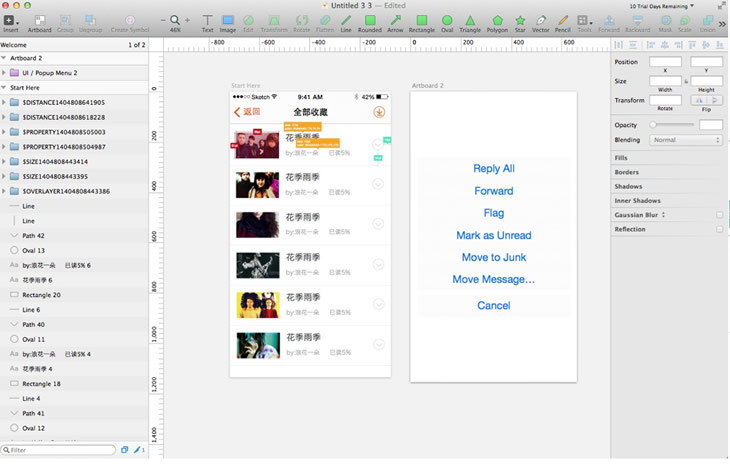The image size is (730, 464).
Task: Activate the Pencil tool
Action: coord(563,23)
